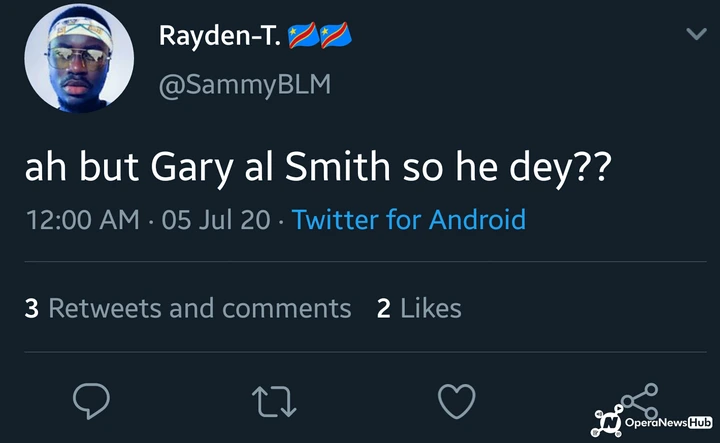Click the second flag emoji after the name
The height and width of the screenshot is (443, 720).
tap(336, 36)
